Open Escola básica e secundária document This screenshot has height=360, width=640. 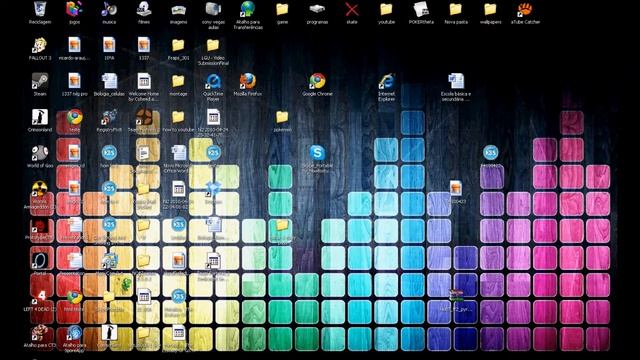pyautogui.click(x=456, y=81)
